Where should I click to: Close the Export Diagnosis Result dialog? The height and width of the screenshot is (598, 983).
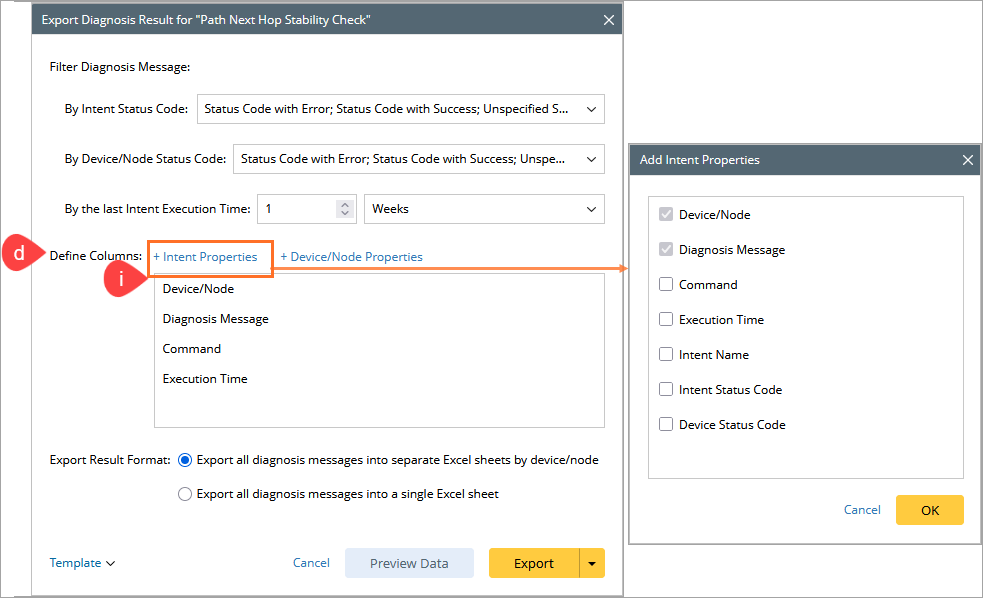pyautogui.click(x=609, y=20)
